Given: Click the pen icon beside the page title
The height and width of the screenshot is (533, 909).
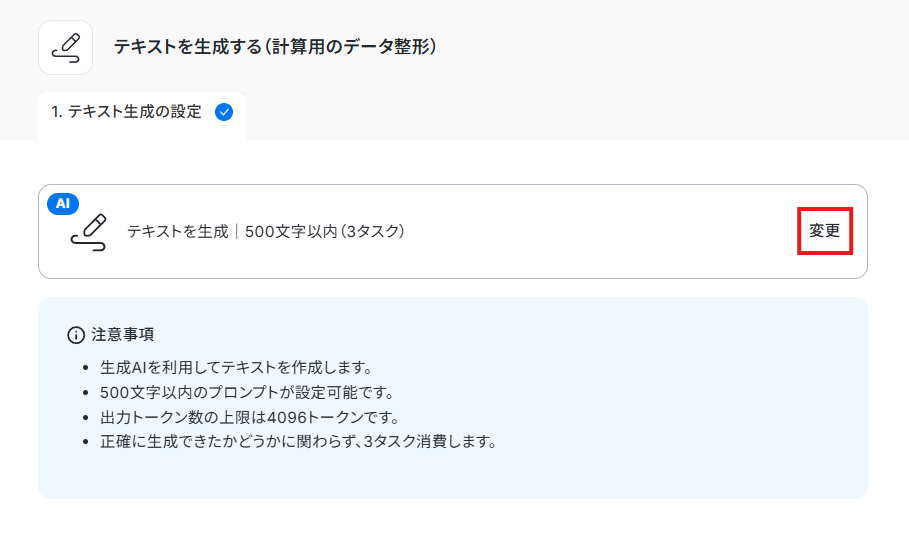Looking at the screenshot, I should 66,48.
